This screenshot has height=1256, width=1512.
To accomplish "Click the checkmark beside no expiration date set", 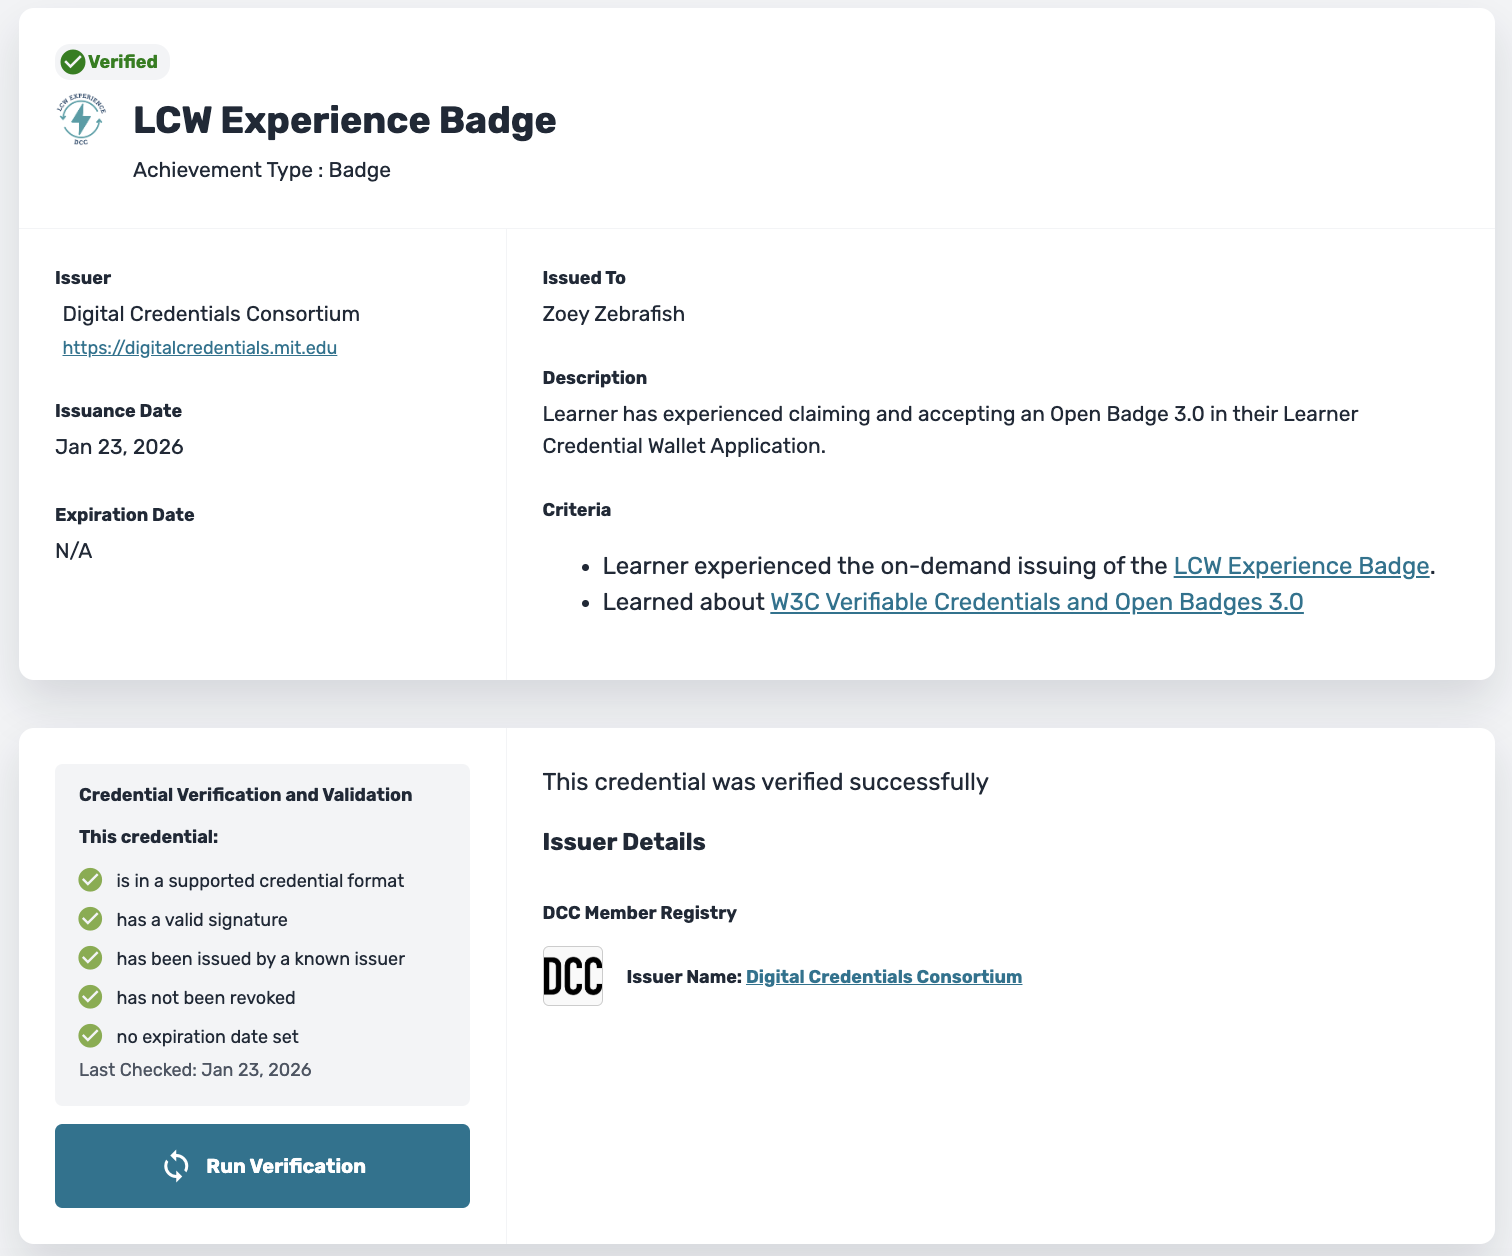I will coord(90,1036).
